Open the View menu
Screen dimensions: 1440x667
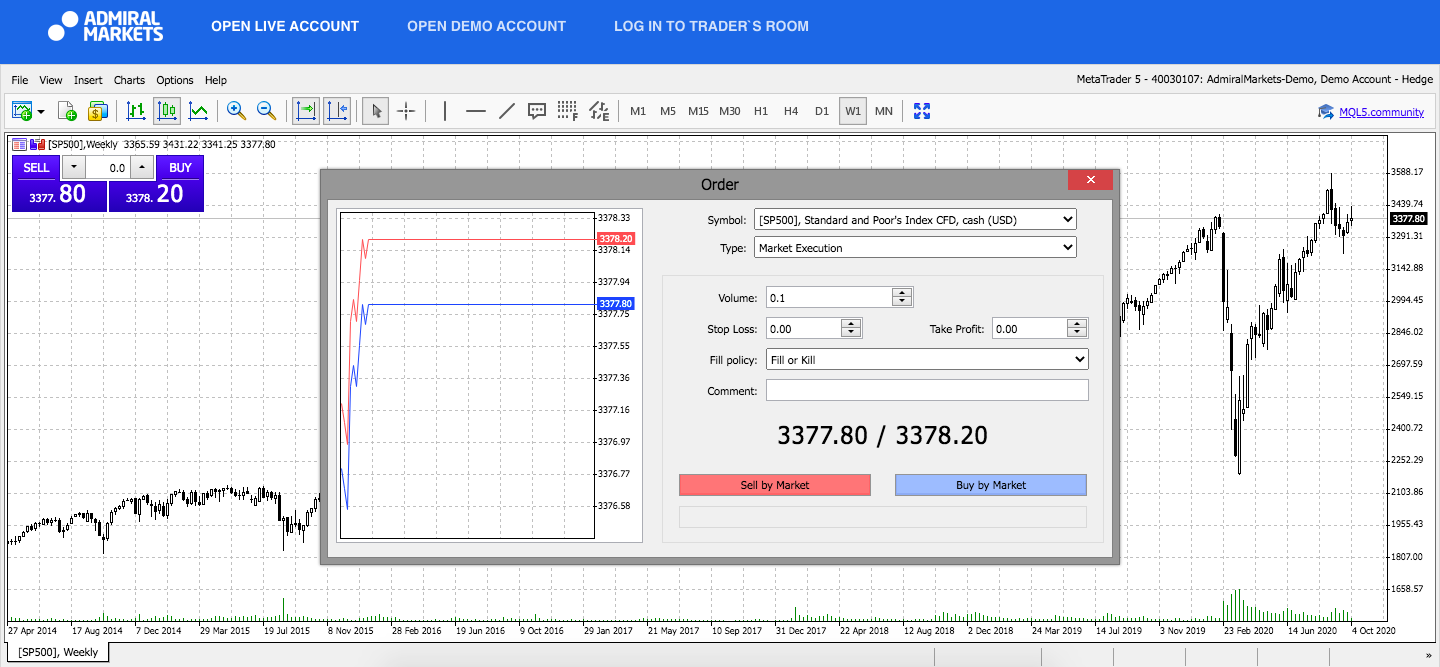click(51, 80)
